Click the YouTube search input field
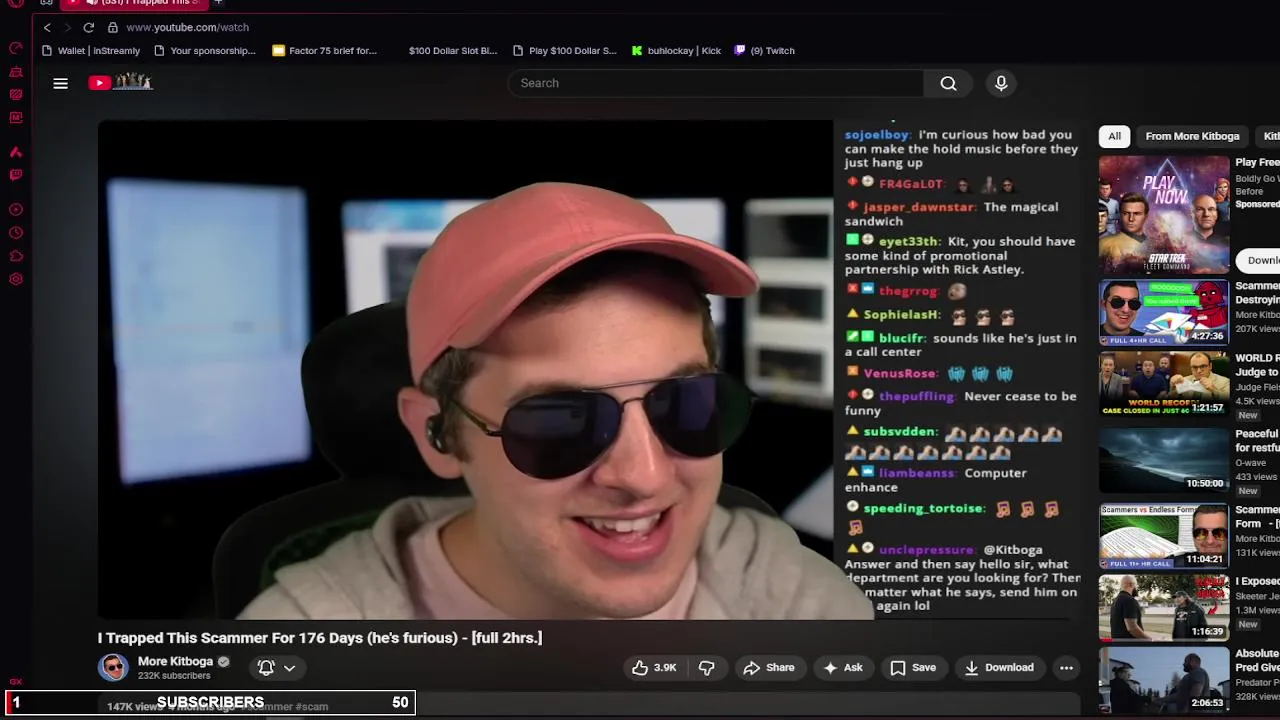The width and height of the screenshot is (1280, 720). point(715,83)
